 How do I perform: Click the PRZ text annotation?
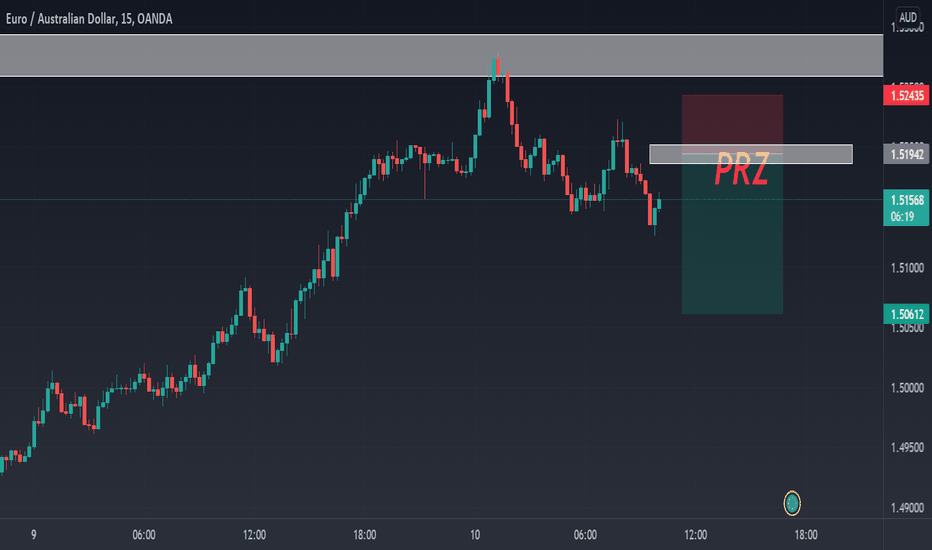click(x=741, y=169)
